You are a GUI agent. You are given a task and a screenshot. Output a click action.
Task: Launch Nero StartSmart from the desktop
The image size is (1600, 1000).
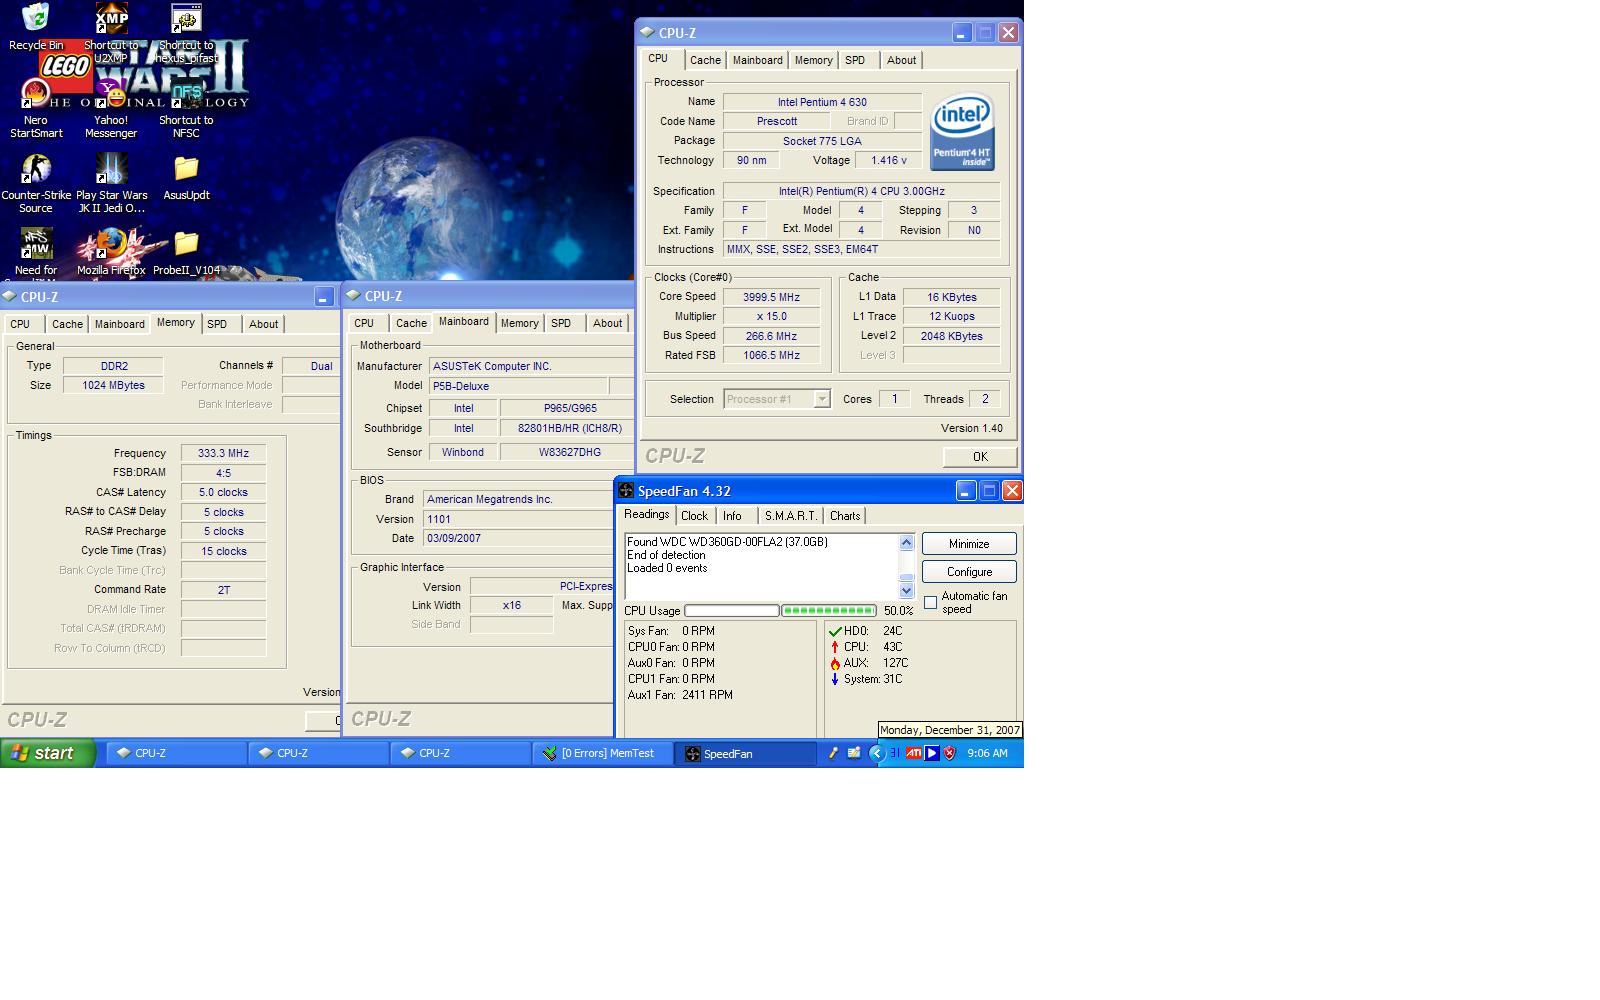(x=36, y=94)
